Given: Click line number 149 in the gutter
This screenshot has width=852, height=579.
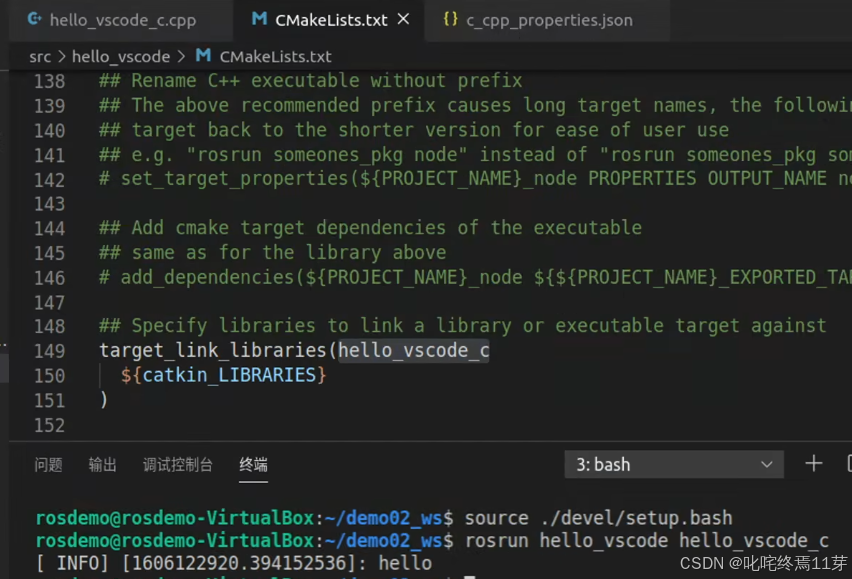Looking at the screenshot, I should [49, 351].
